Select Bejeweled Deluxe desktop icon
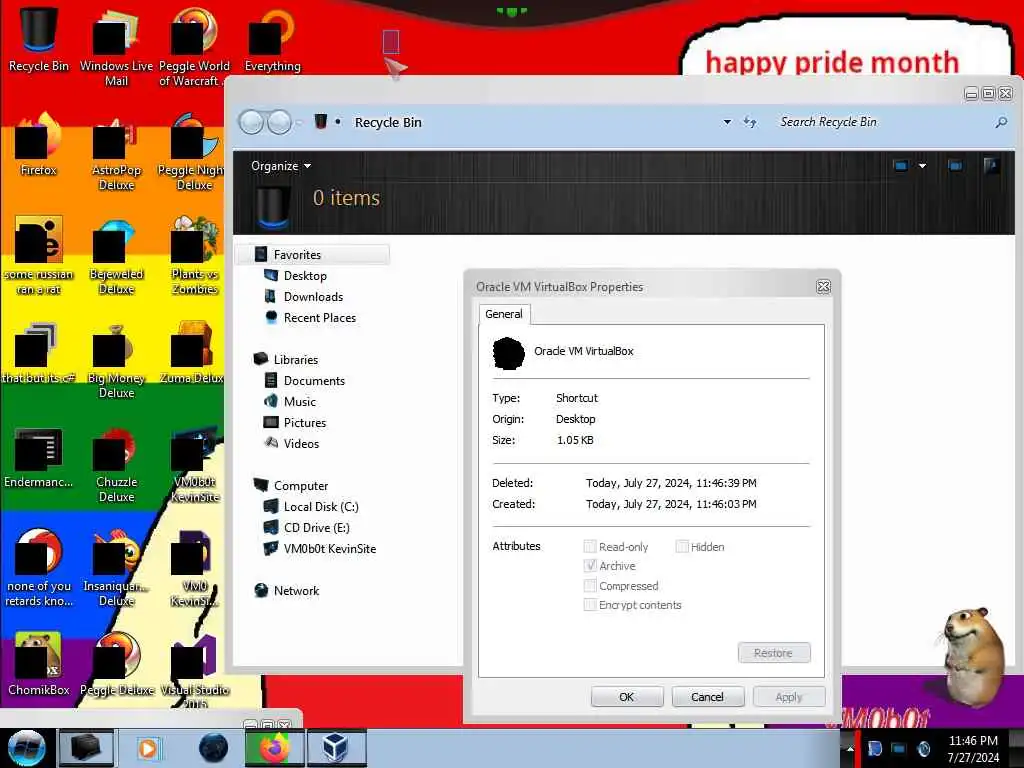Viewport: 1024px width, 768px height. click(116, 255)
